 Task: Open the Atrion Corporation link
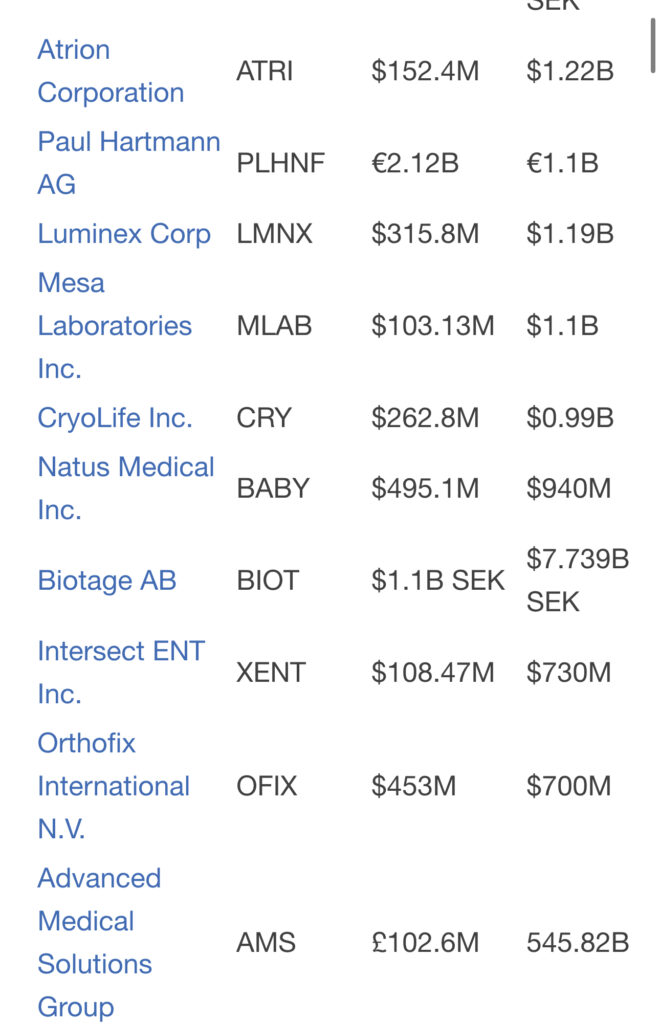110,71
